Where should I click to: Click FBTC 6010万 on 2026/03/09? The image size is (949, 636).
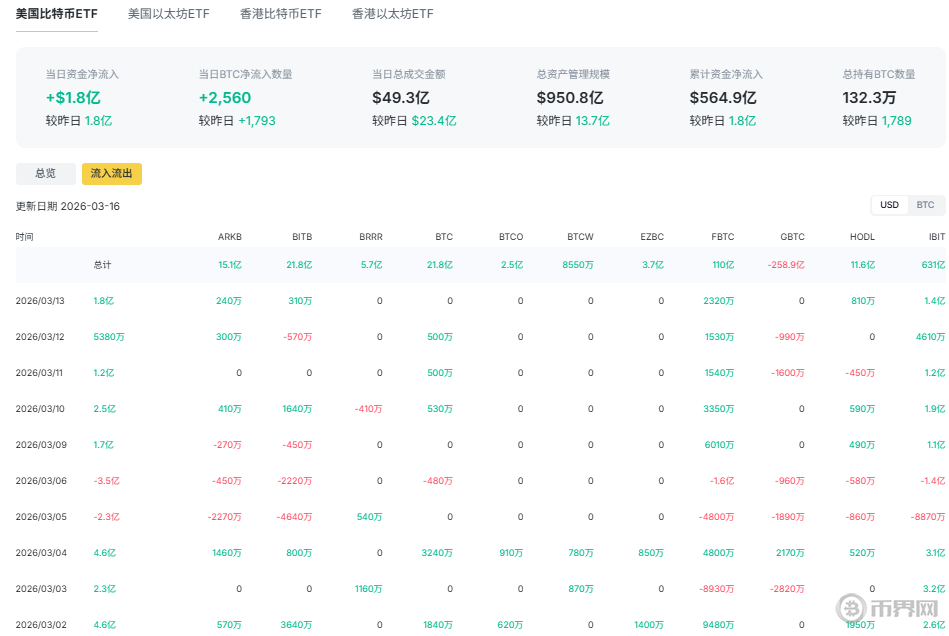719,445
